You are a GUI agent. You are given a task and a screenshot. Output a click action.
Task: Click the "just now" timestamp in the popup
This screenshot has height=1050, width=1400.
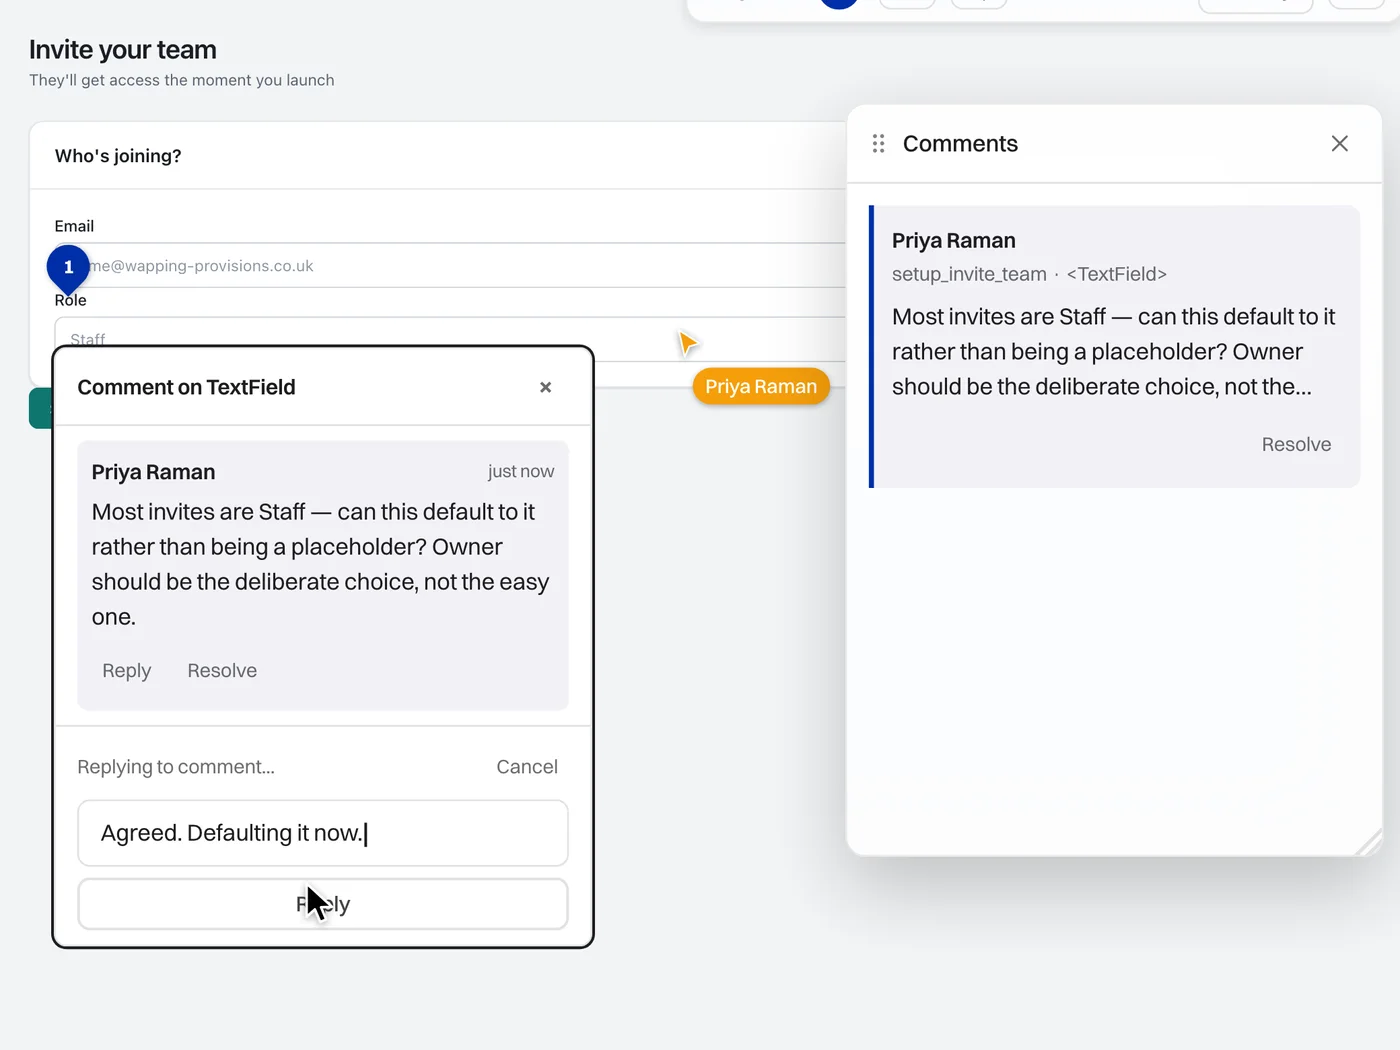tap(521, 472)
